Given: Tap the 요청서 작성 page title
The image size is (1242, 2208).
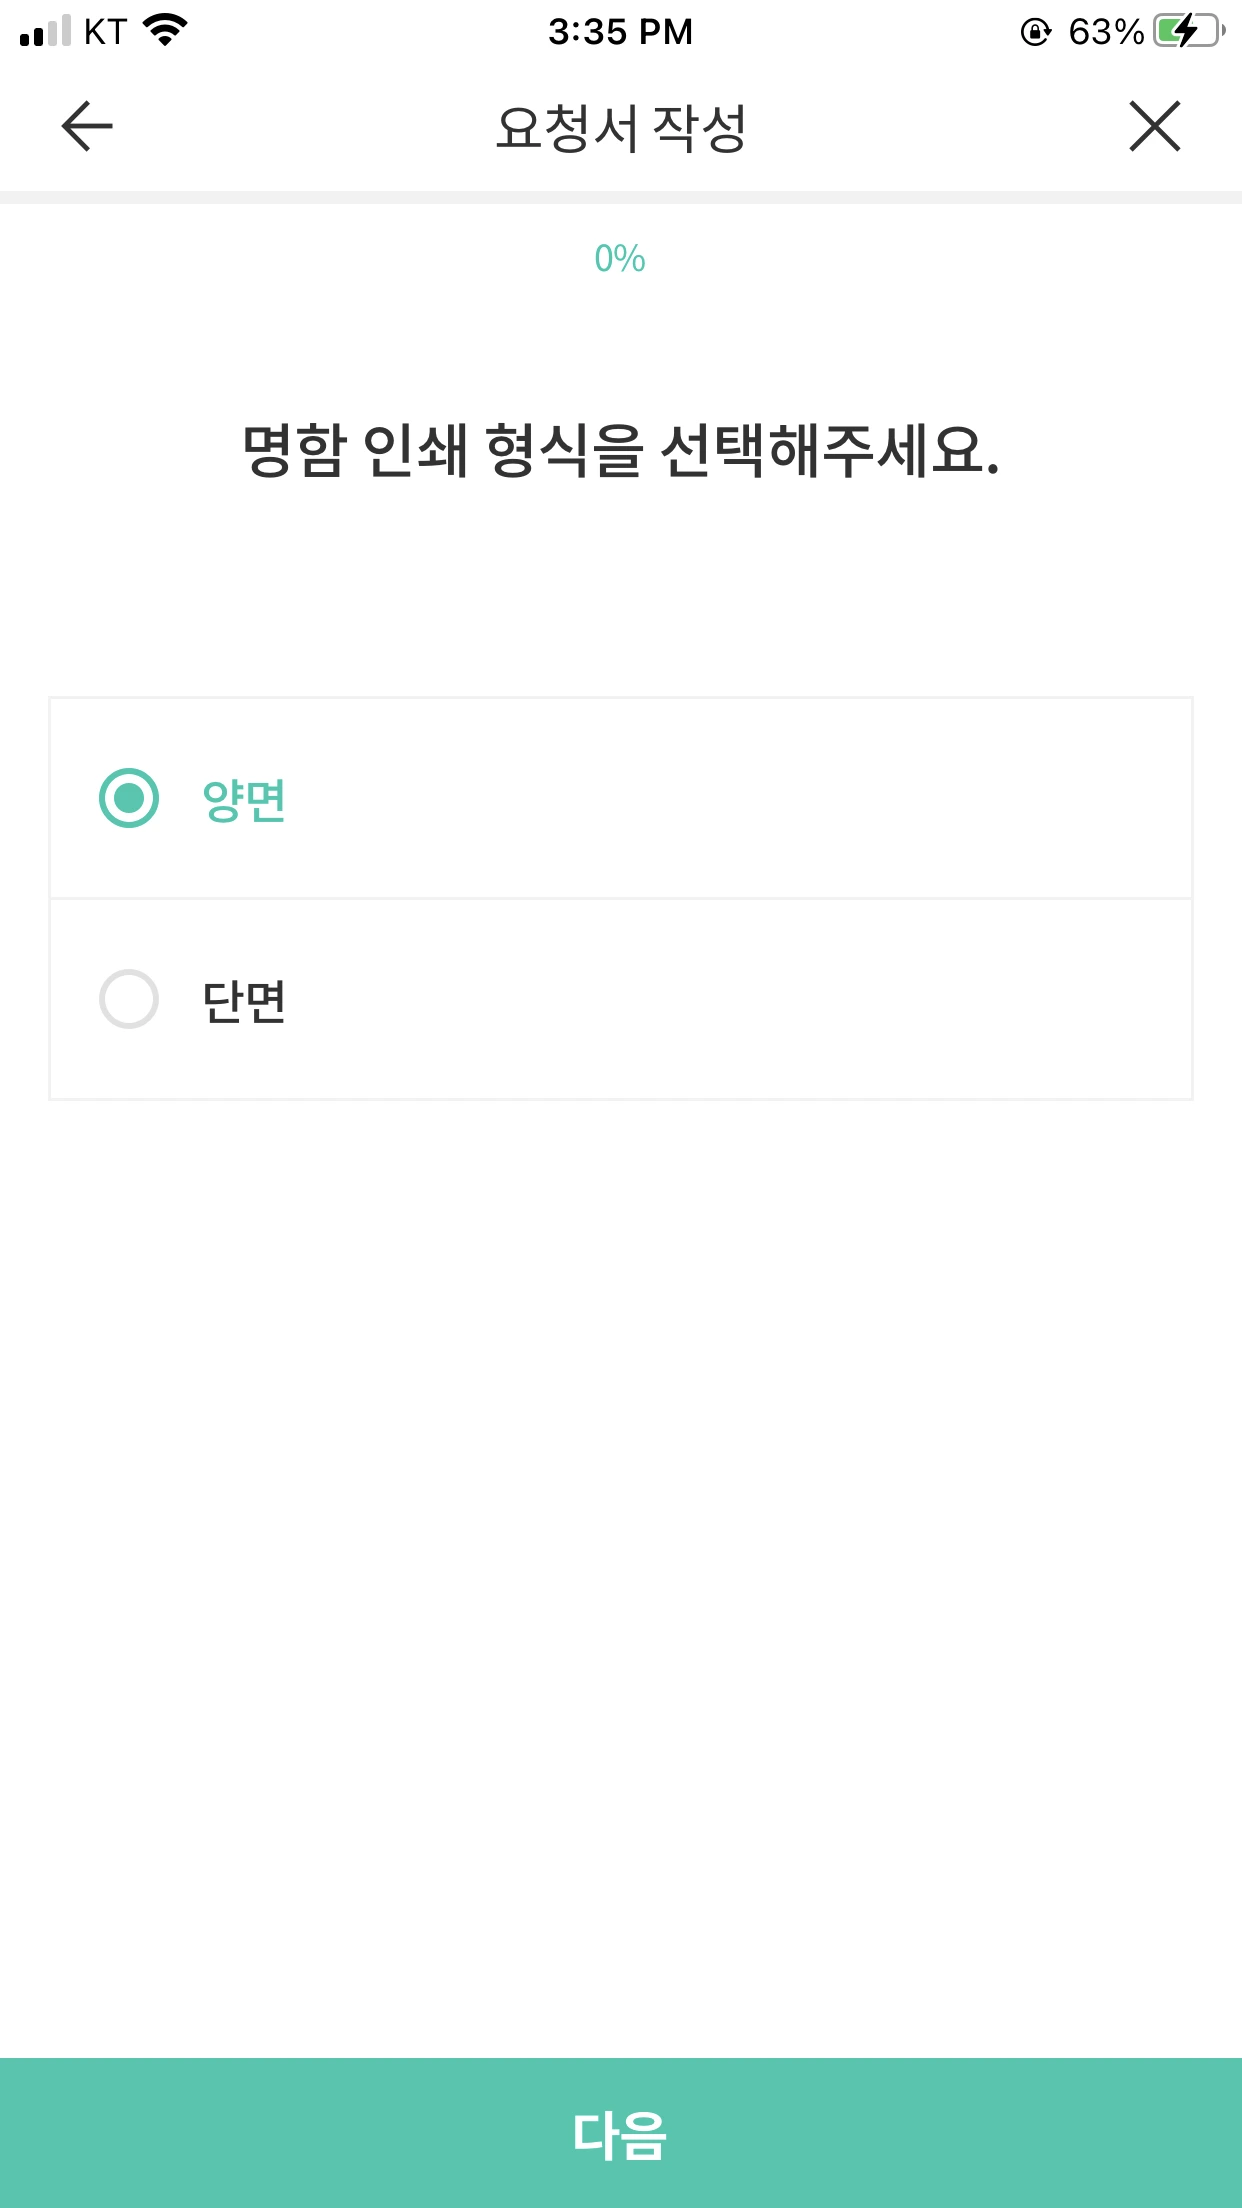Looking at the screenshot, I should coord(621,128).
